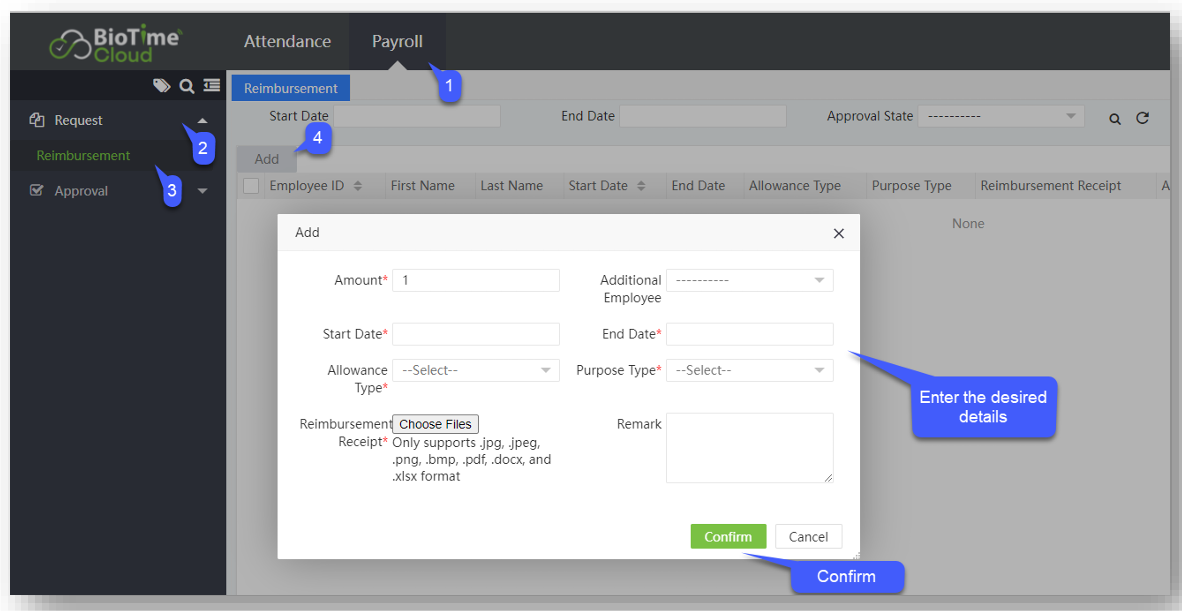Select Reimbursement in the sidebar
The image size is (1182, 611).
(84, 156)
